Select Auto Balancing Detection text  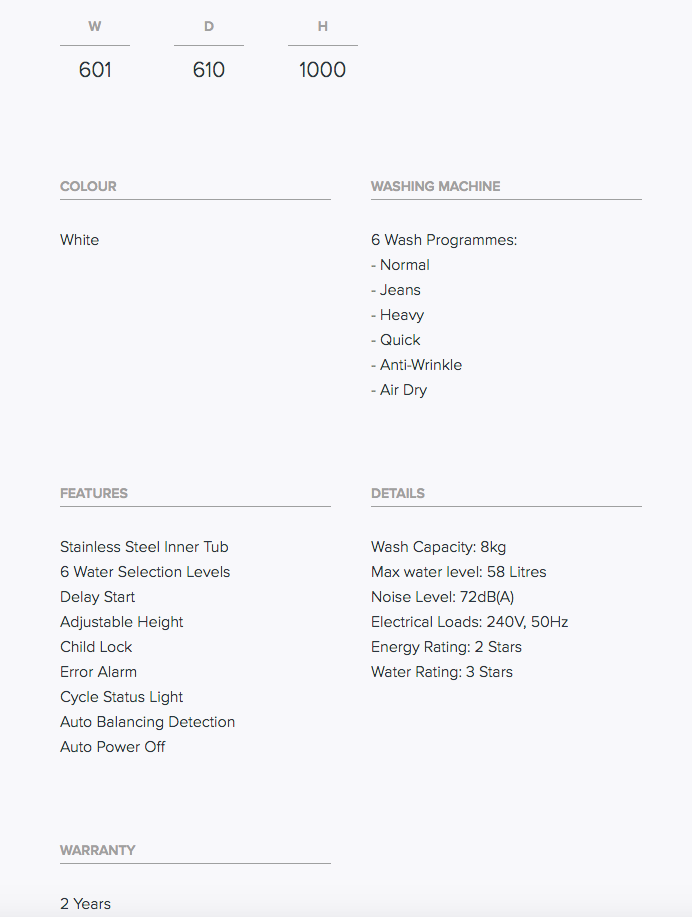pyautogui.click(x=147, y=722)
